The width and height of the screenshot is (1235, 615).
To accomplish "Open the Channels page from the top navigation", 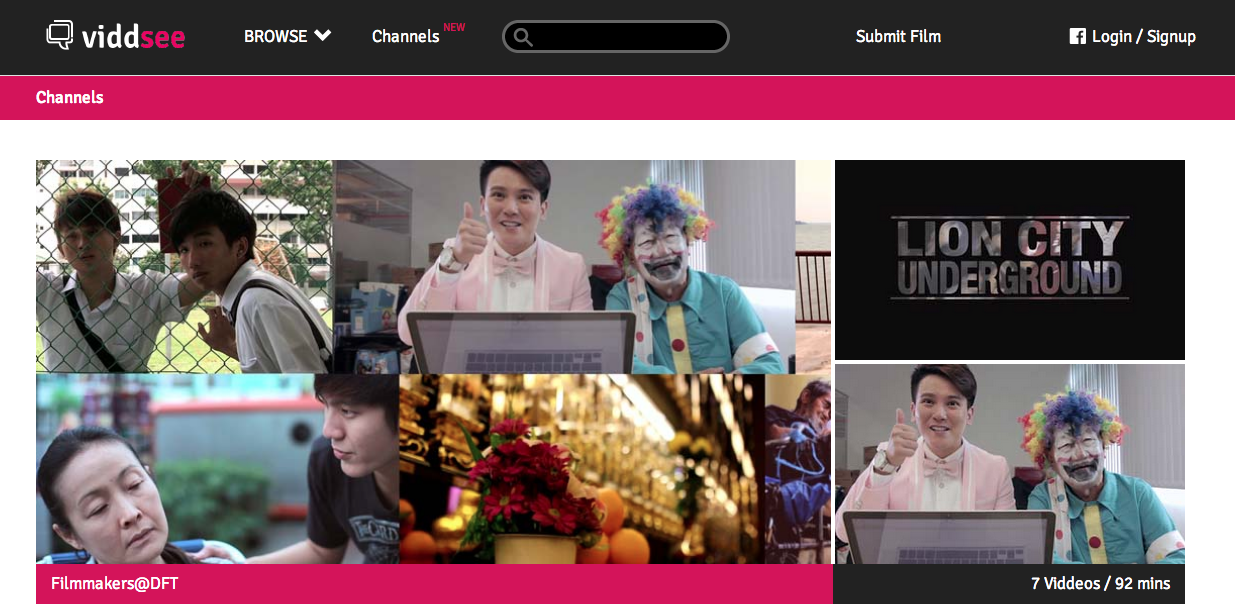I will 404,36.
